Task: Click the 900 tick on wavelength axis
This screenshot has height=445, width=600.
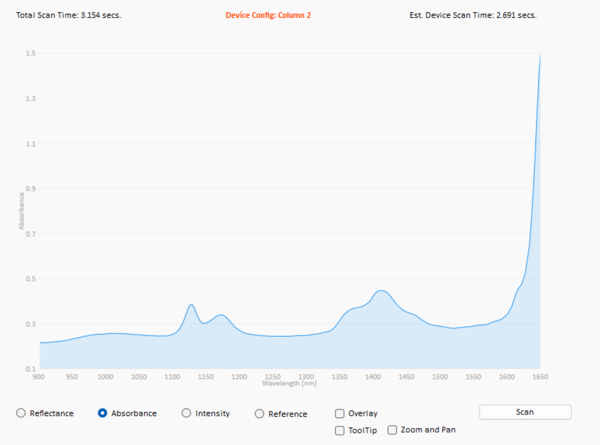Action: click(x=39, y=377)
